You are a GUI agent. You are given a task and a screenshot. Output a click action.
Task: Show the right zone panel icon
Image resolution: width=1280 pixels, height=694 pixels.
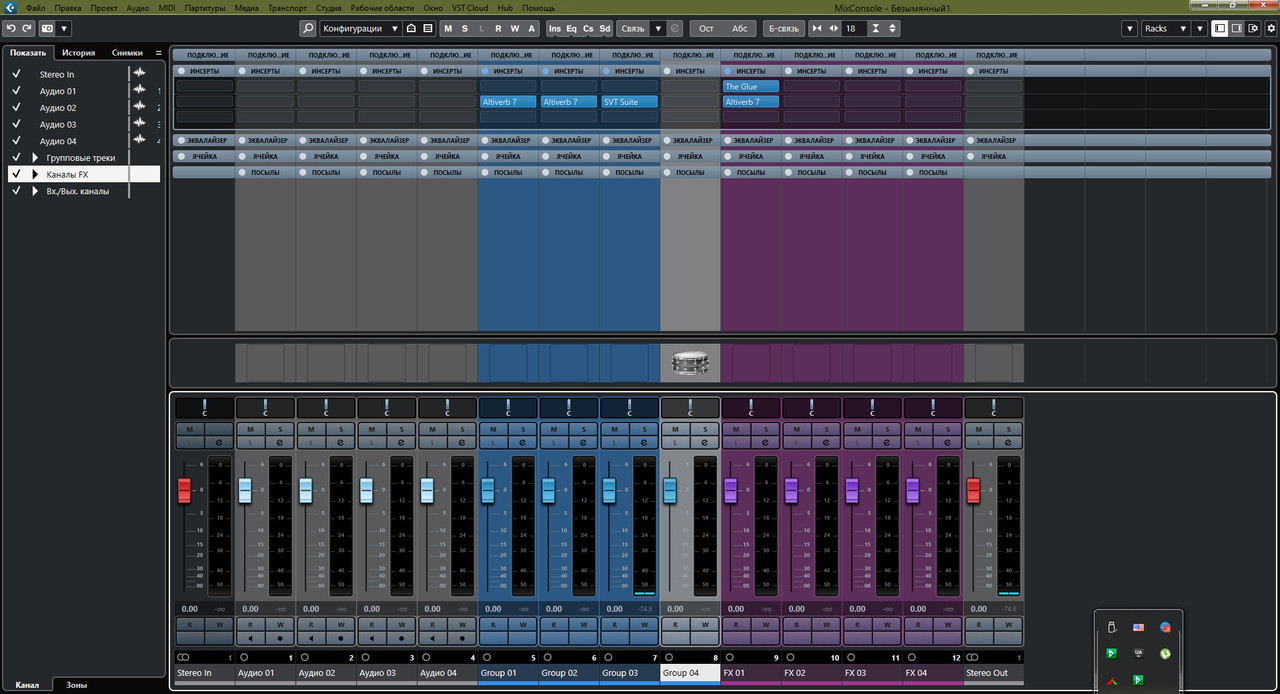pyautogui.click(x=1237, y=28)
